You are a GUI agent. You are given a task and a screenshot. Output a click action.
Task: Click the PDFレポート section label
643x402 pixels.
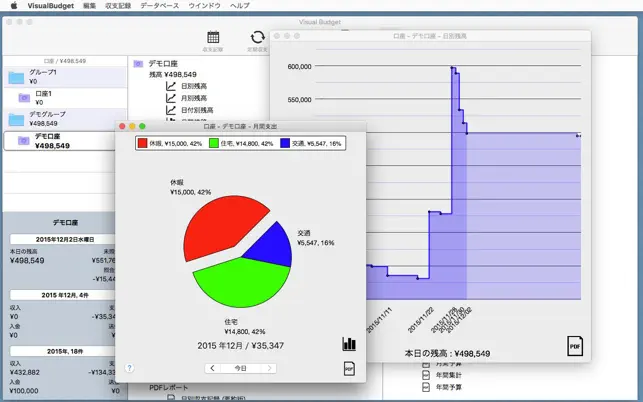tap(169, 388)
